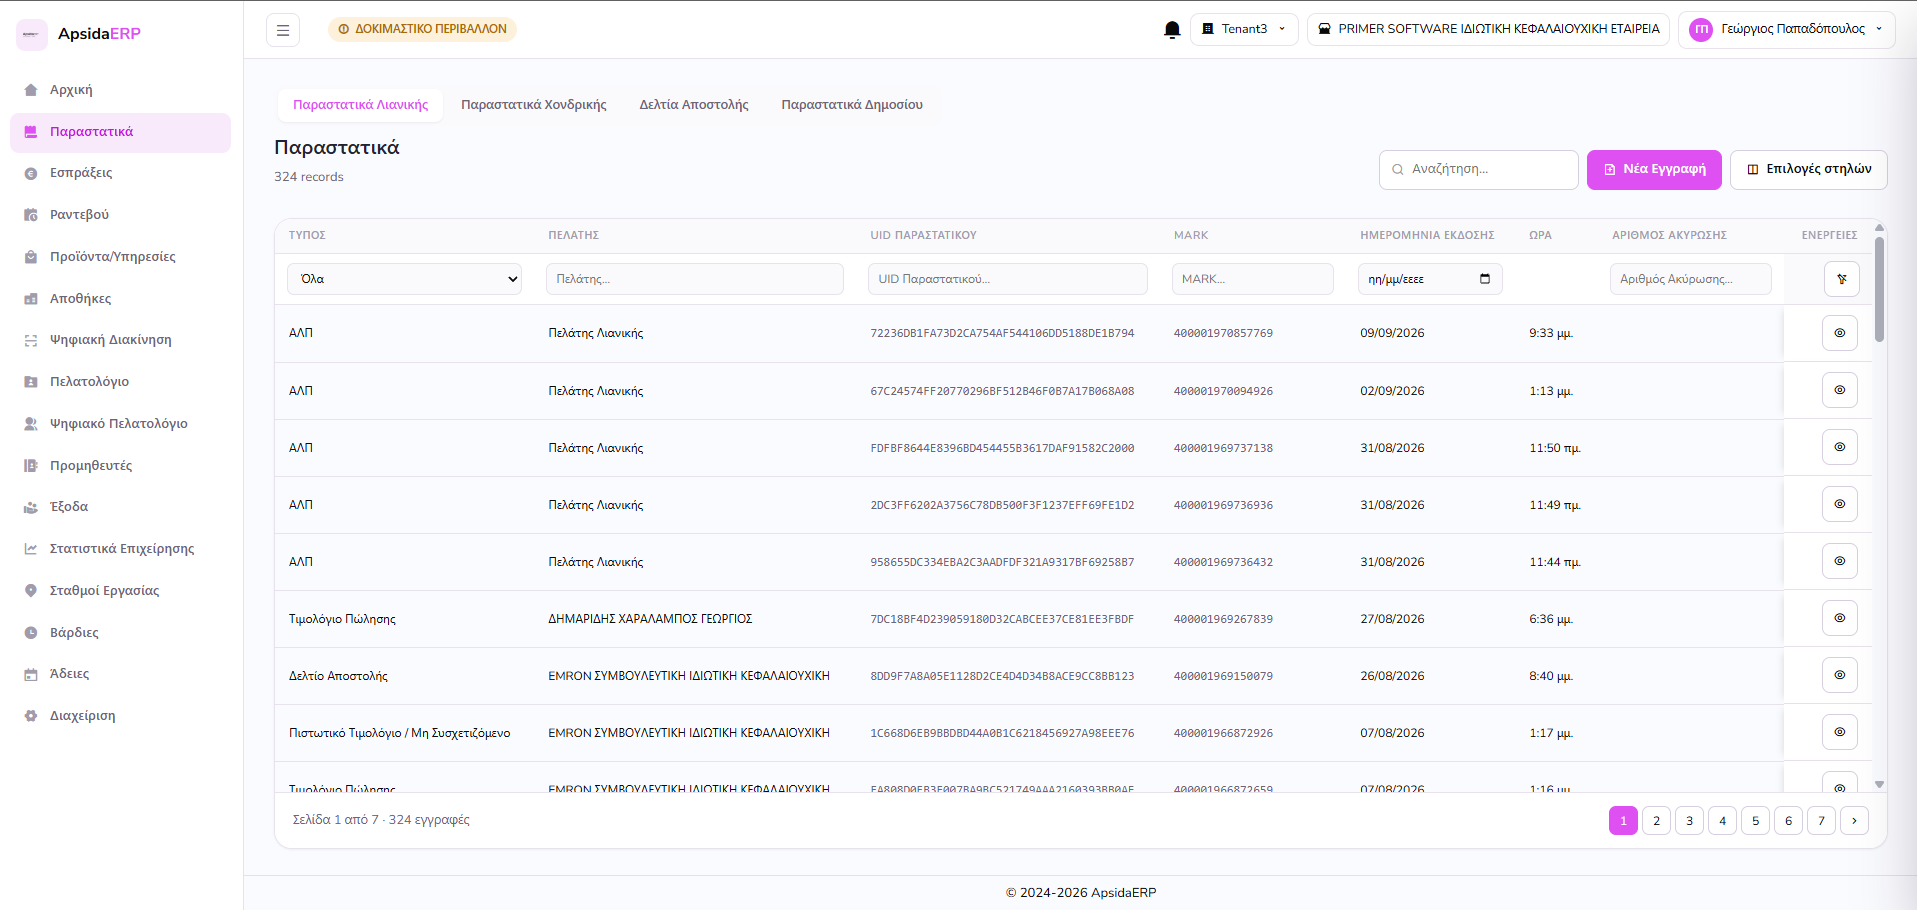The height and width of the screenshot is (910, 1917).
Task: Go to page 7 of results
Action: coord(1821,821)
